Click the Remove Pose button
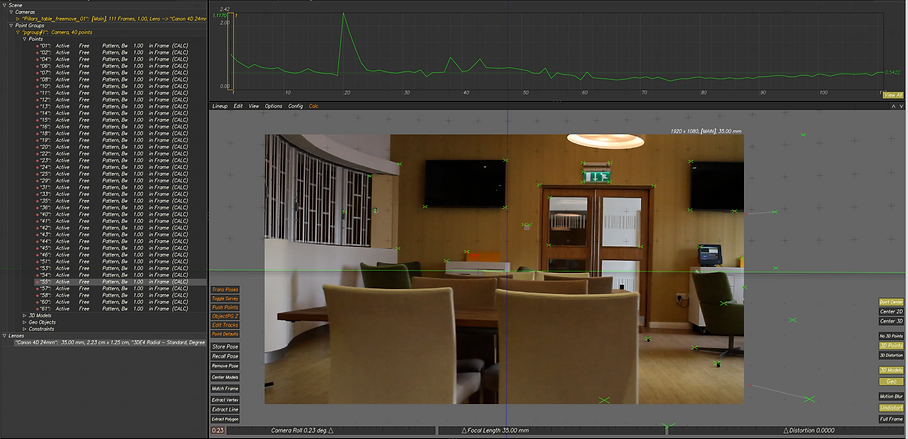The height and width of the screenshot is (439, 908). tap(225, 366)
